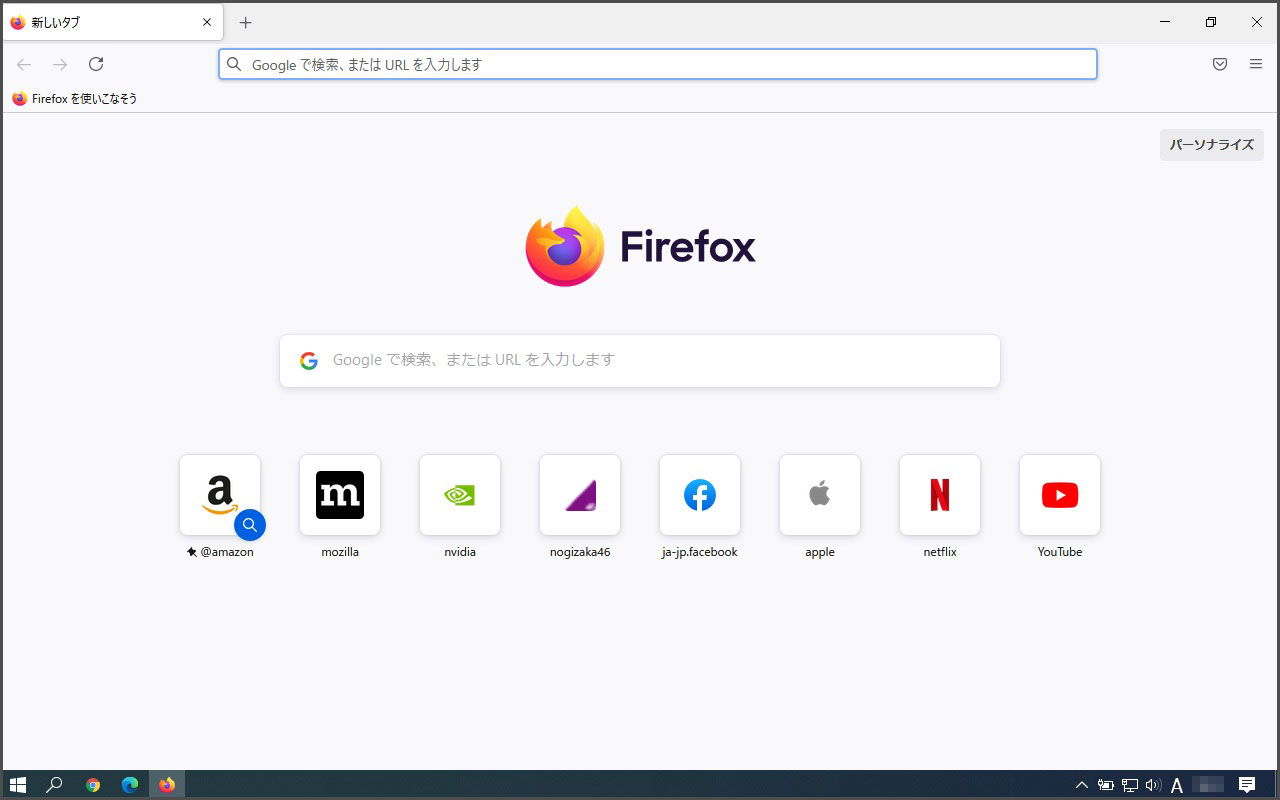Open a new tab with plus button
This screenshot has width=1280, height=800.
(x=246, y=22)
